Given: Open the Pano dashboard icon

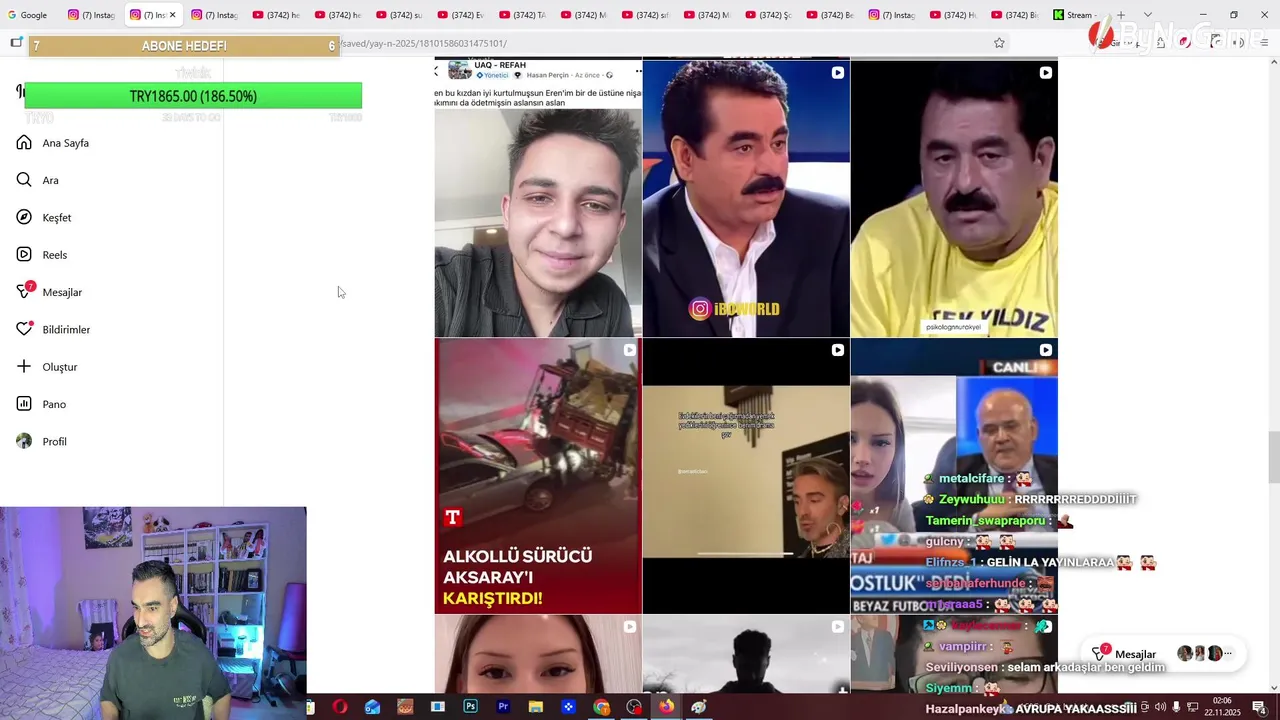Looking at the screenshot, I should [24, 404].
